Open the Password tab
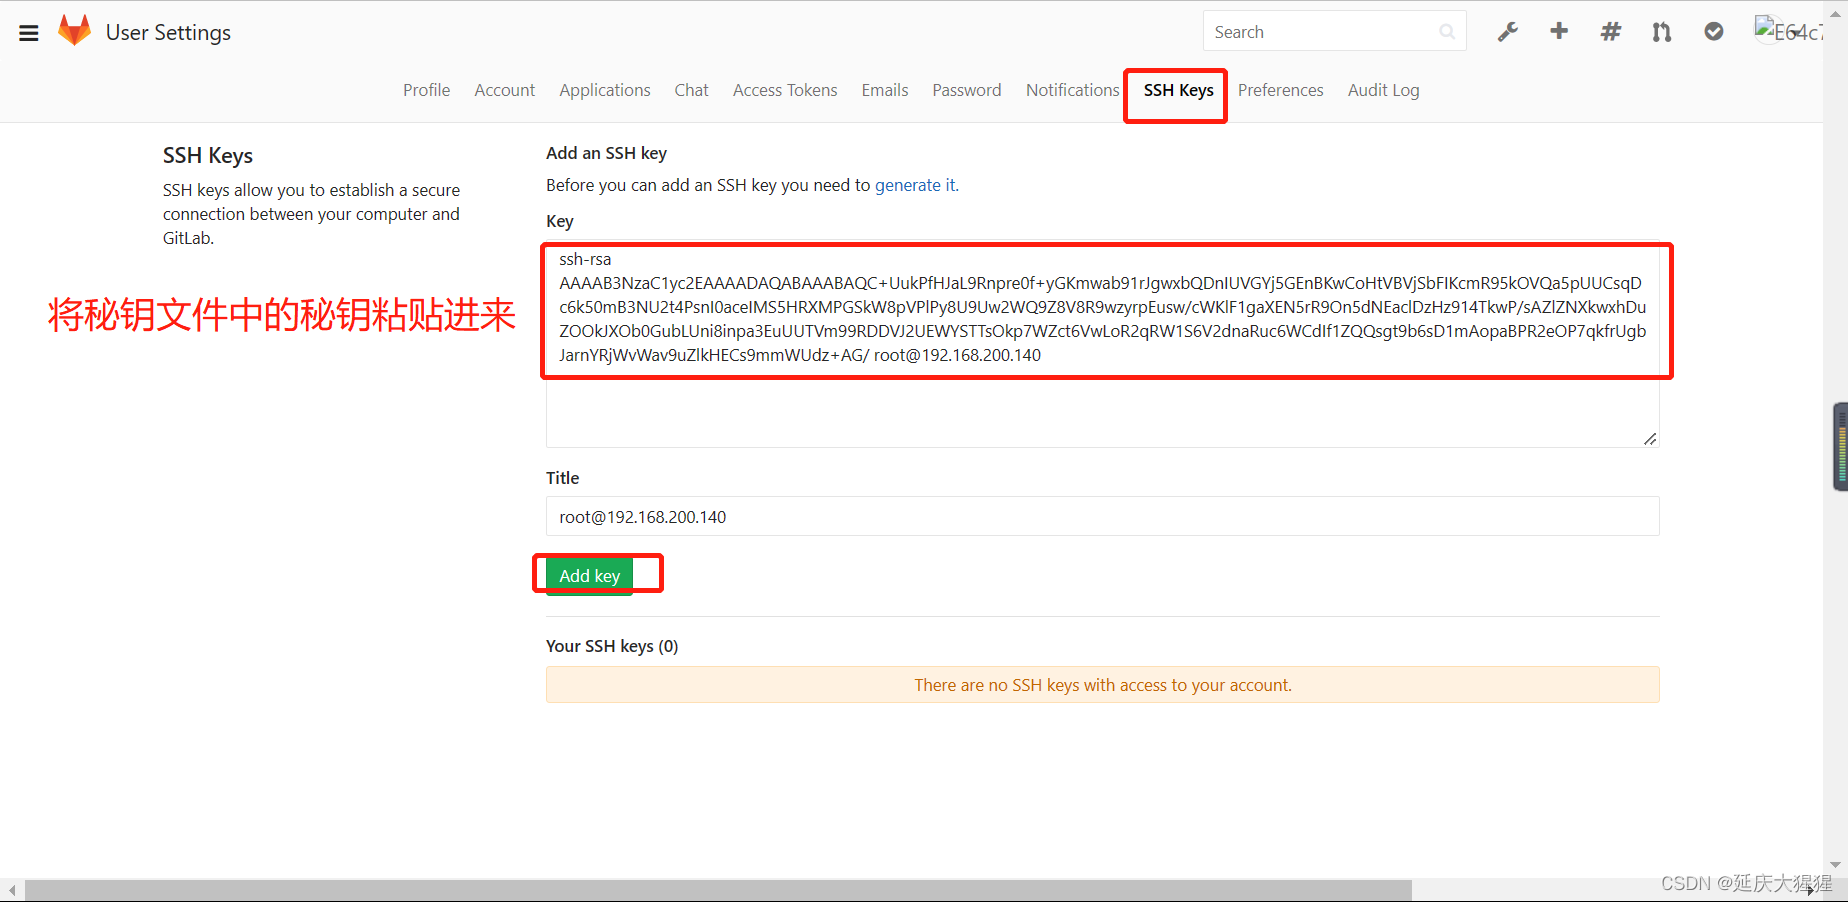 967,90
